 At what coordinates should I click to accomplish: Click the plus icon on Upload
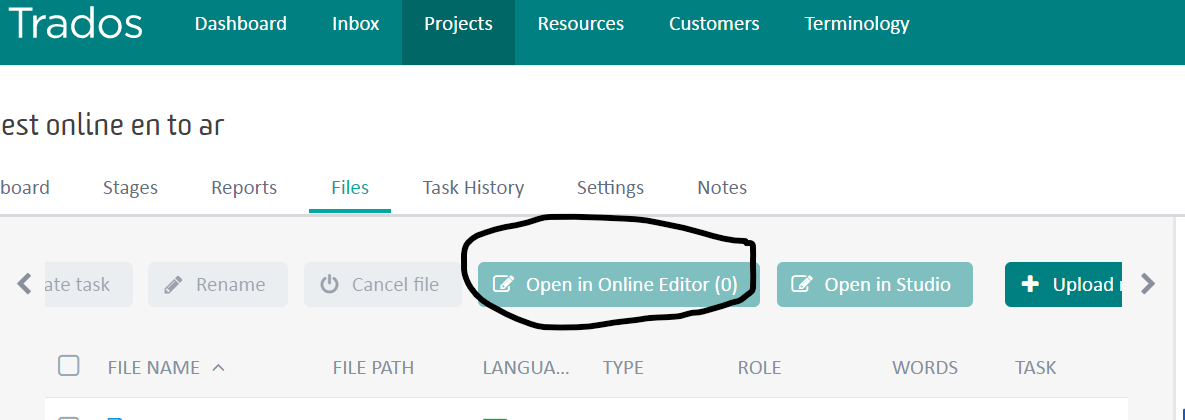click(1029, 284)
